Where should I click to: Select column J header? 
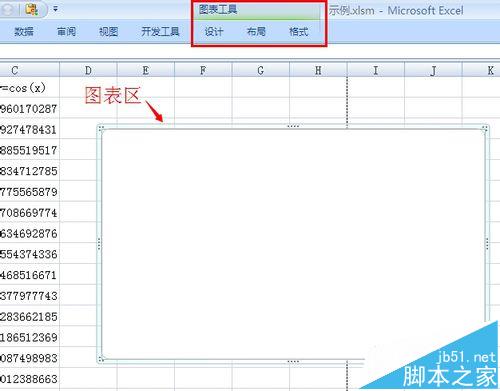coord(433,70)
